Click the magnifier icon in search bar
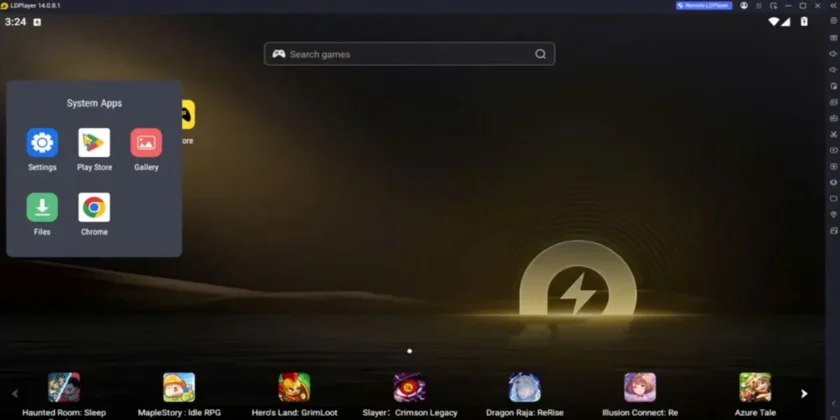This screenshot has width=840, height=420. point(541,54)
